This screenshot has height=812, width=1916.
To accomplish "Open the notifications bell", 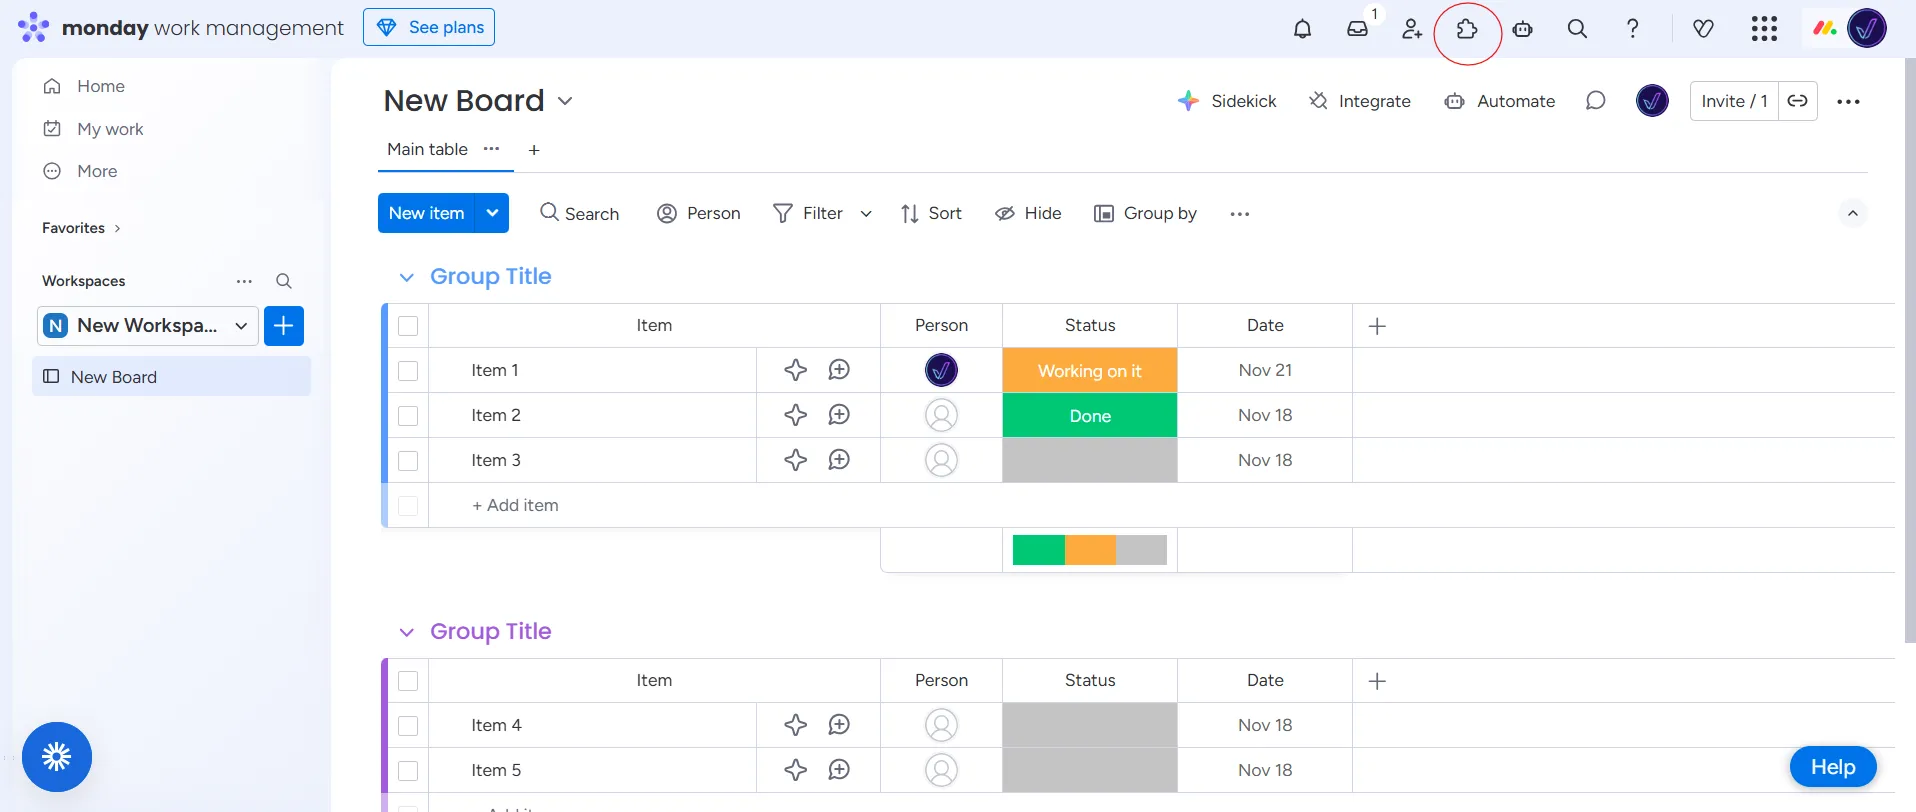I will coord(1302,29).
